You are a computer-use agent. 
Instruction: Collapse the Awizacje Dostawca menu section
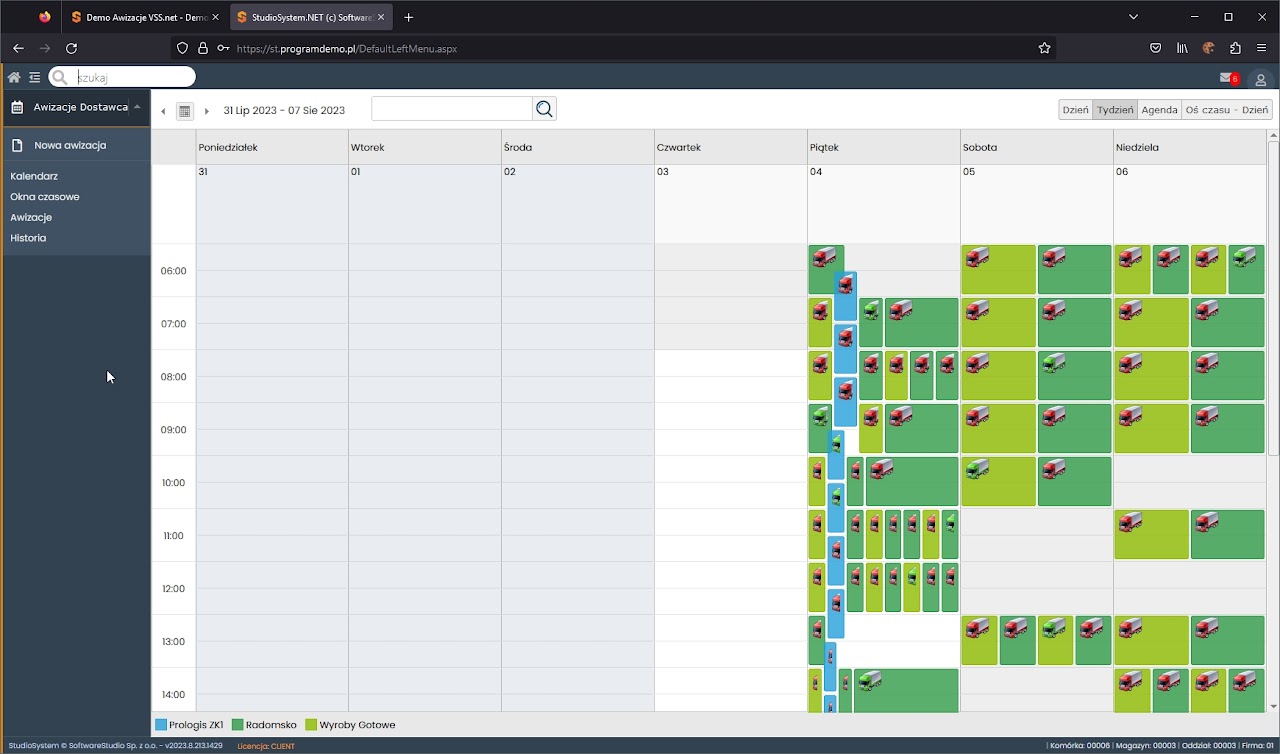point(136,107)
